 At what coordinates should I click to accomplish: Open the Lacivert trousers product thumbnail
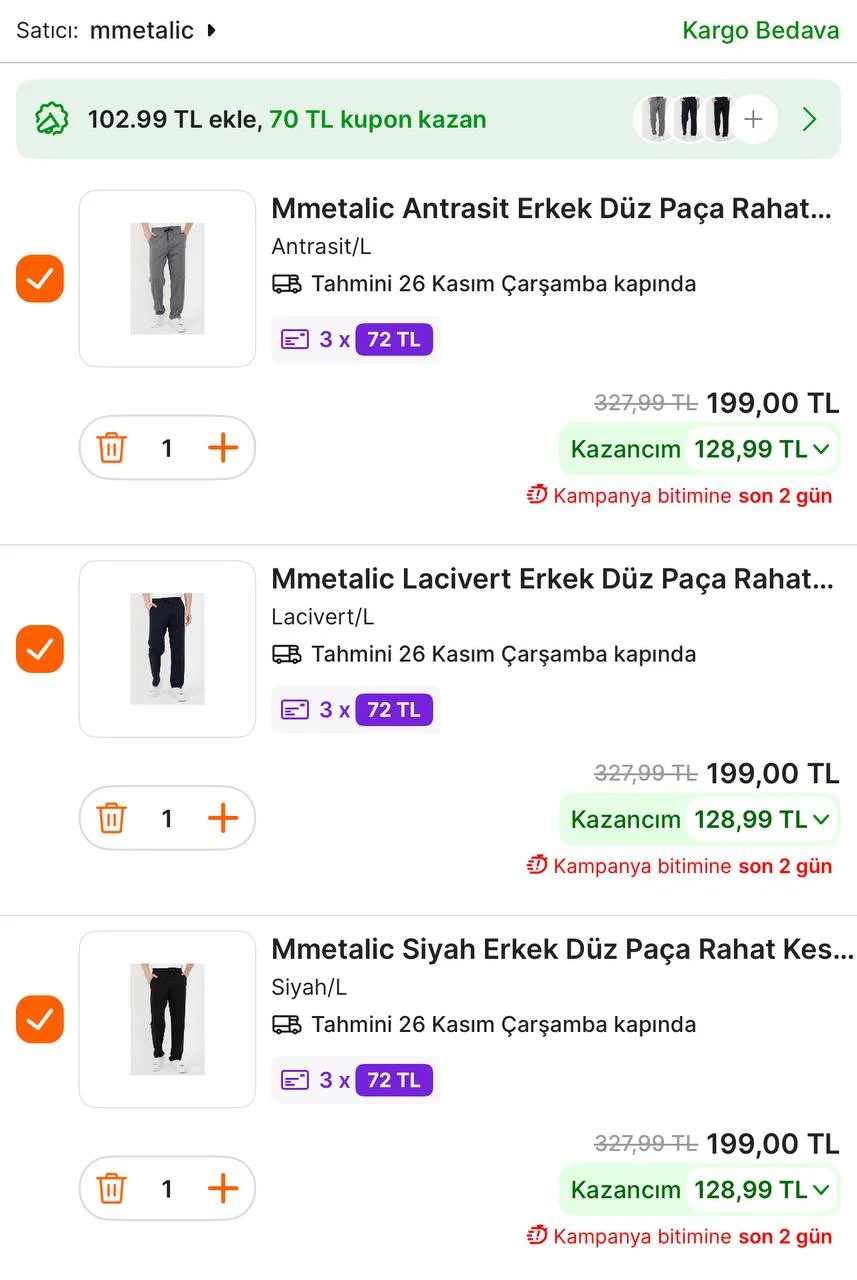click(167, 649)
